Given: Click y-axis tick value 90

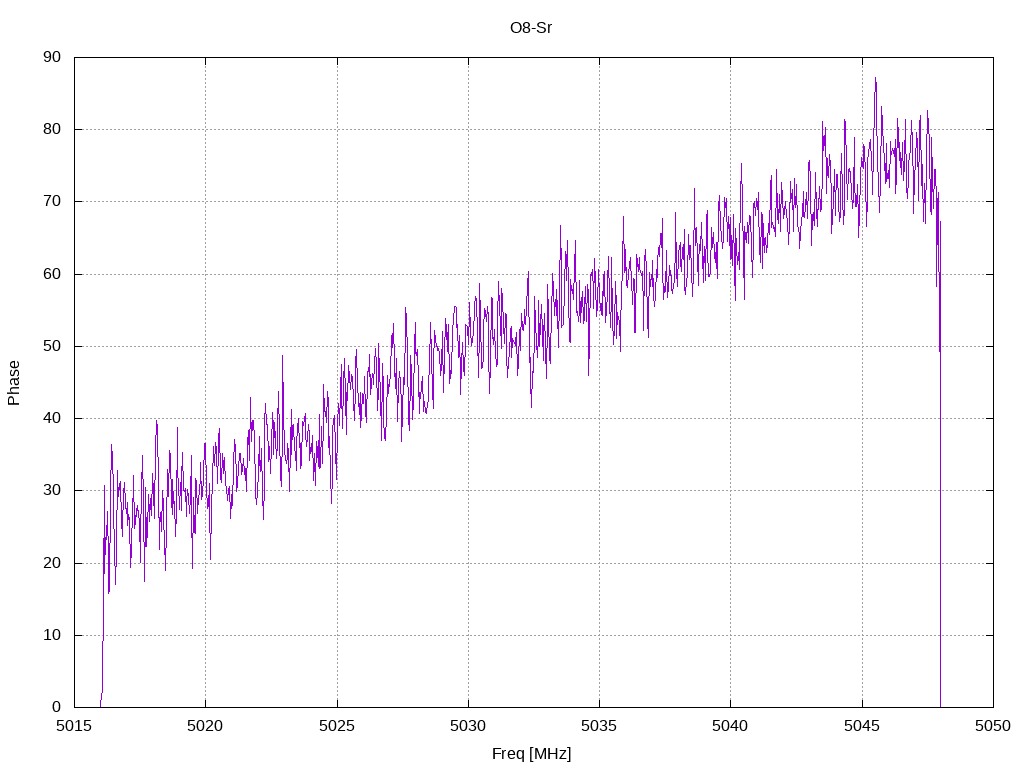Looking at the screenshot, I should [x=52, y=57].
